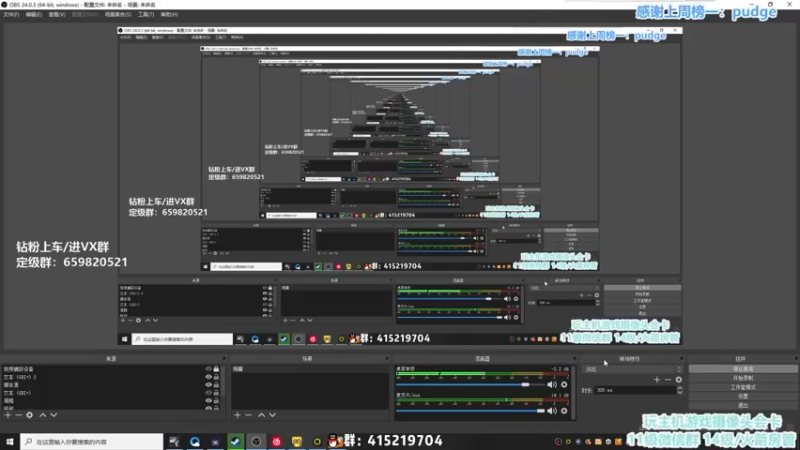Decrease transition duration with down stepper
This screenshot has height=450, width=800.
[x=680, y=392]
